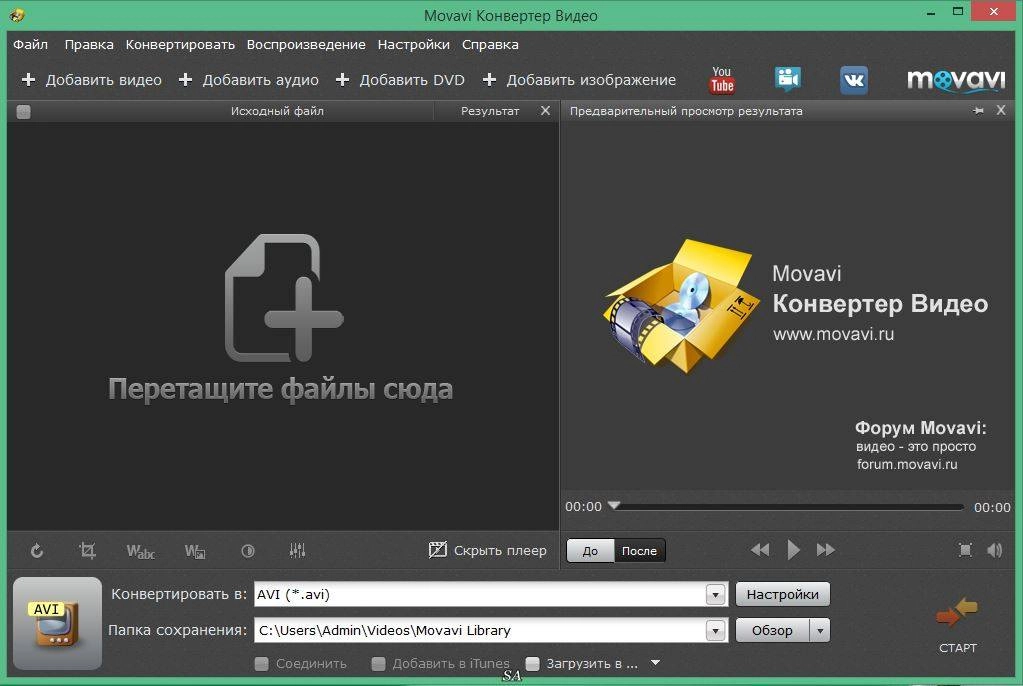Click the fullscreen preview icon
This screenshot has width=1023, height=686.
966,550
